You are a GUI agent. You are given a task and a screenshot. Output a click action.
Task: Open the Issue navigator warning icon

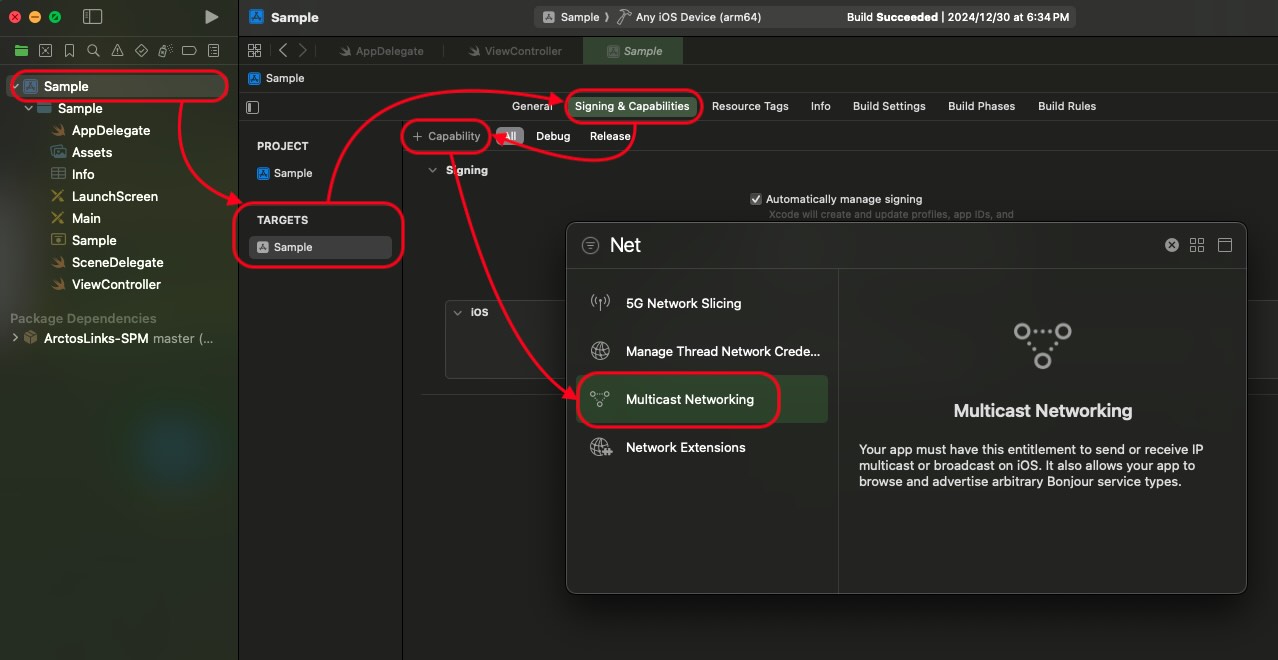117,51
